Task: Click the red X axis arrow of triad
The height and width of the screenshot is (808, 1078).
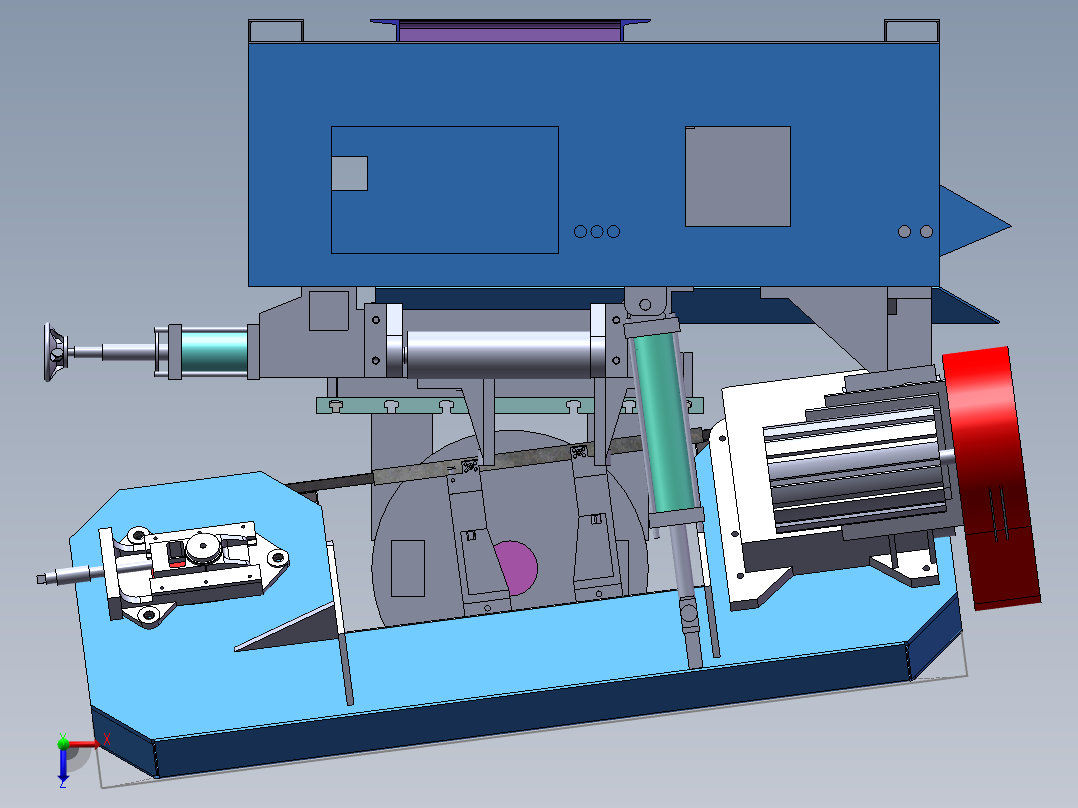Action: 82,743
